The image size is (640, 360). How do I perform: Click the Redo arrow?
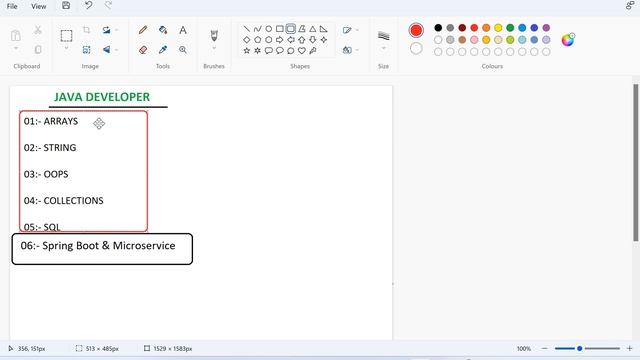click(x=108, y=6)
